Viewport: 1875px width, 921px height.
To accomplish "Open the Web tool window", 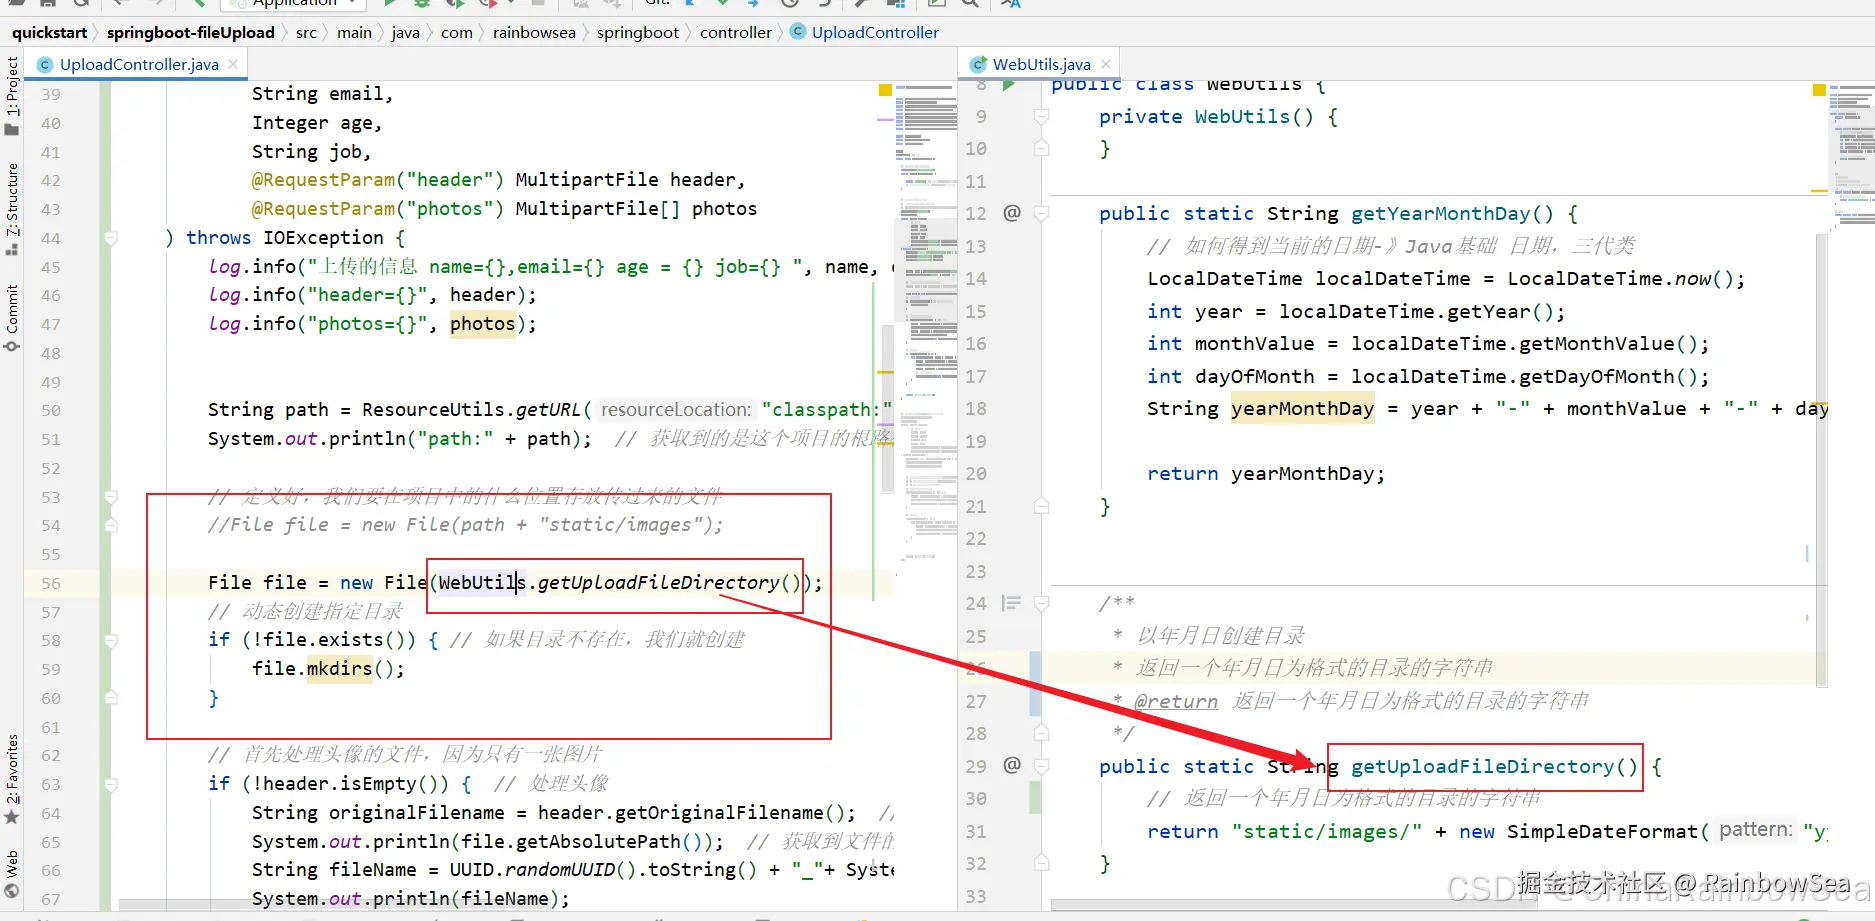I will (12, 874).
